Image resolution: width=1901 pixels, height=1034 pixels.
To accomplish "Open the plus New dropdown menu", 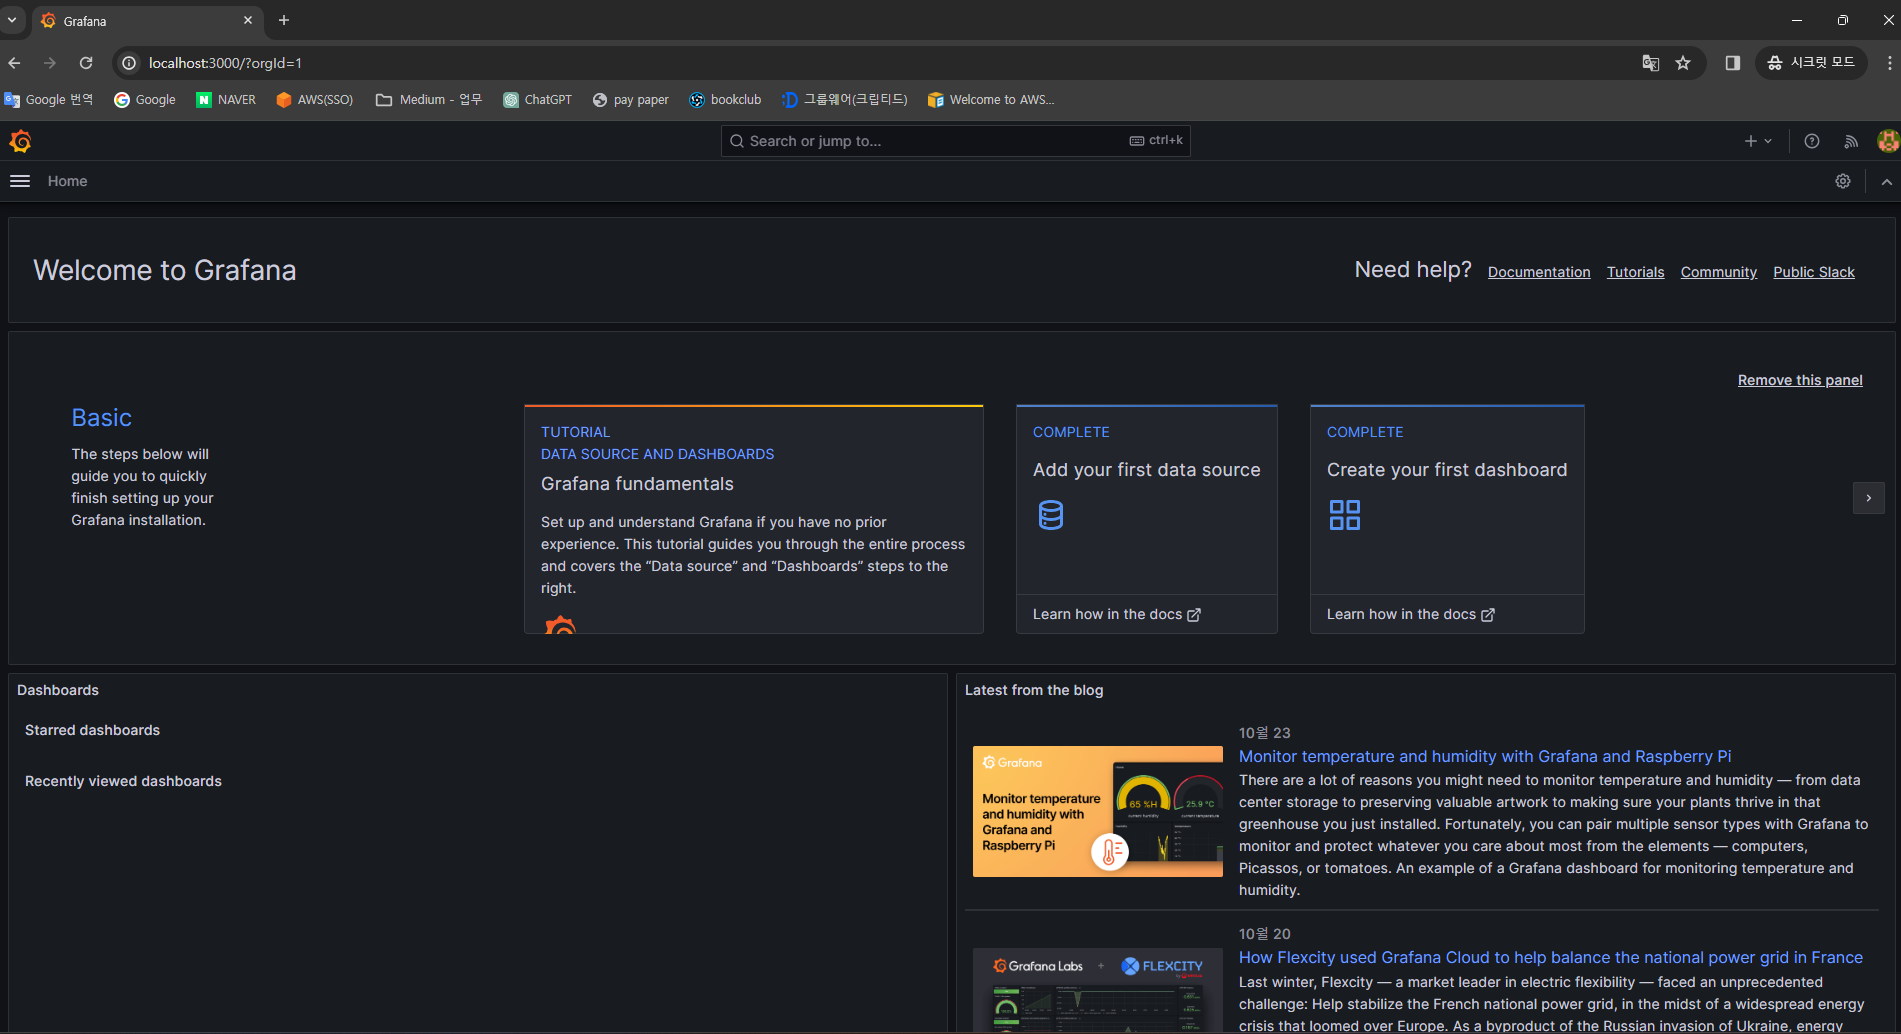I will pos(1758,141).
